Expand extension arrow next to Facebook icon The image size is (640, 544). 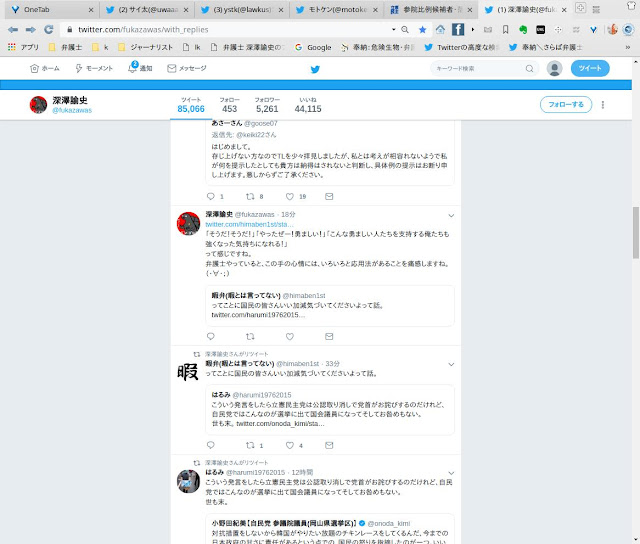473,29
